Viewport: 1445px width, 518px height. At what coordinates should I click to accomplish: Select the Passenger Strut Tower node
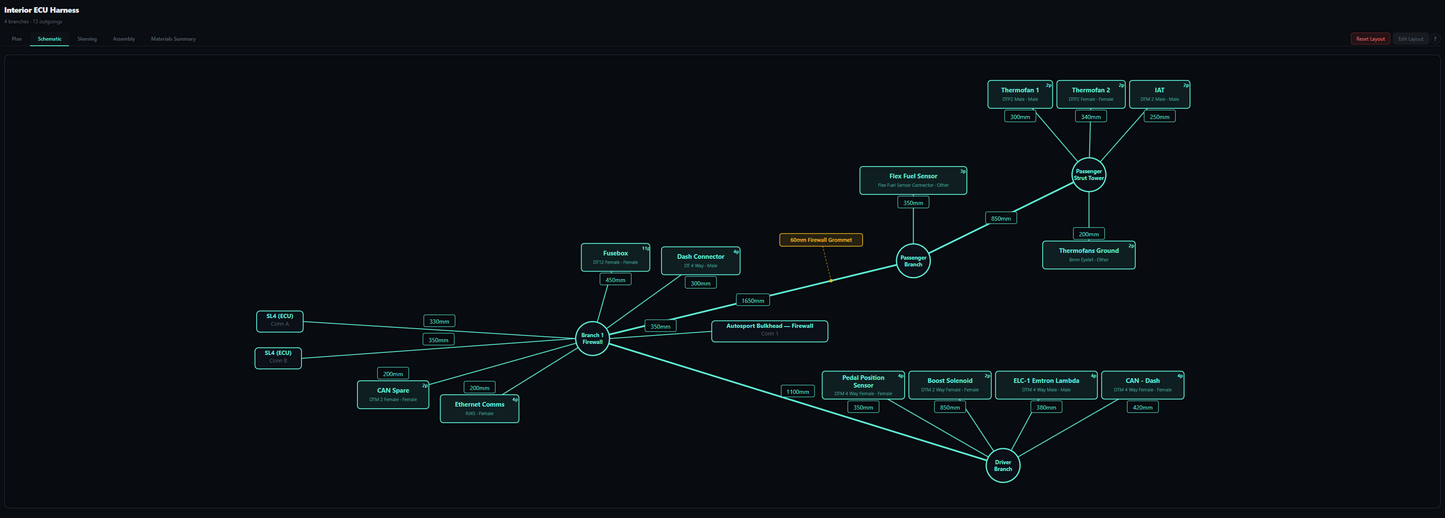1089,174
